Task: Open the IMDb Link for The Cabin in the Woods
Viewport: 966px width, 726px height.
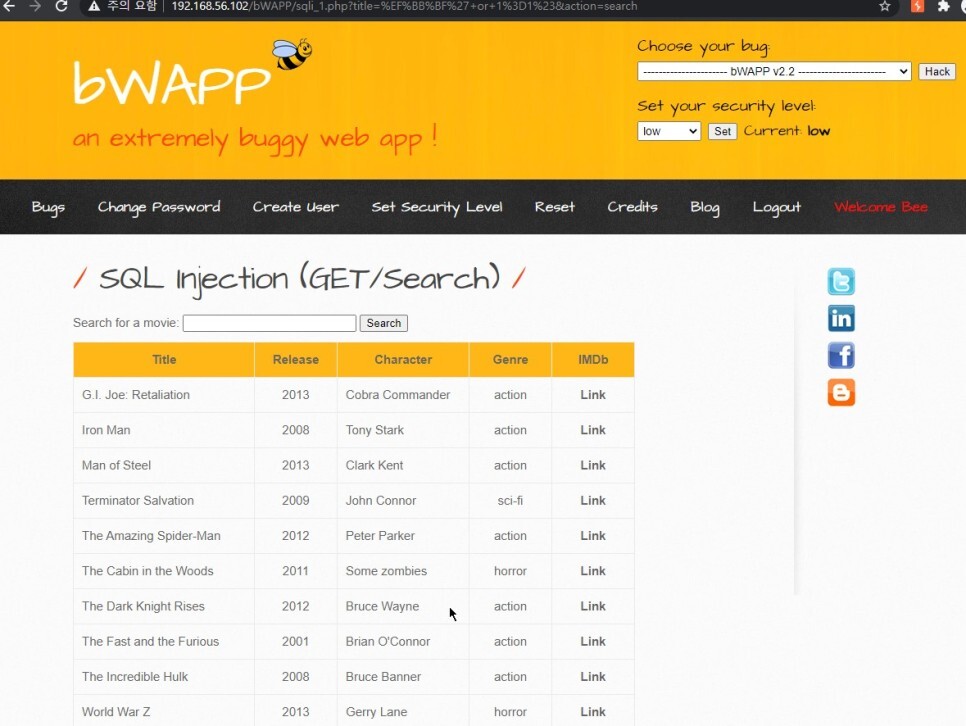Action: 593,571
